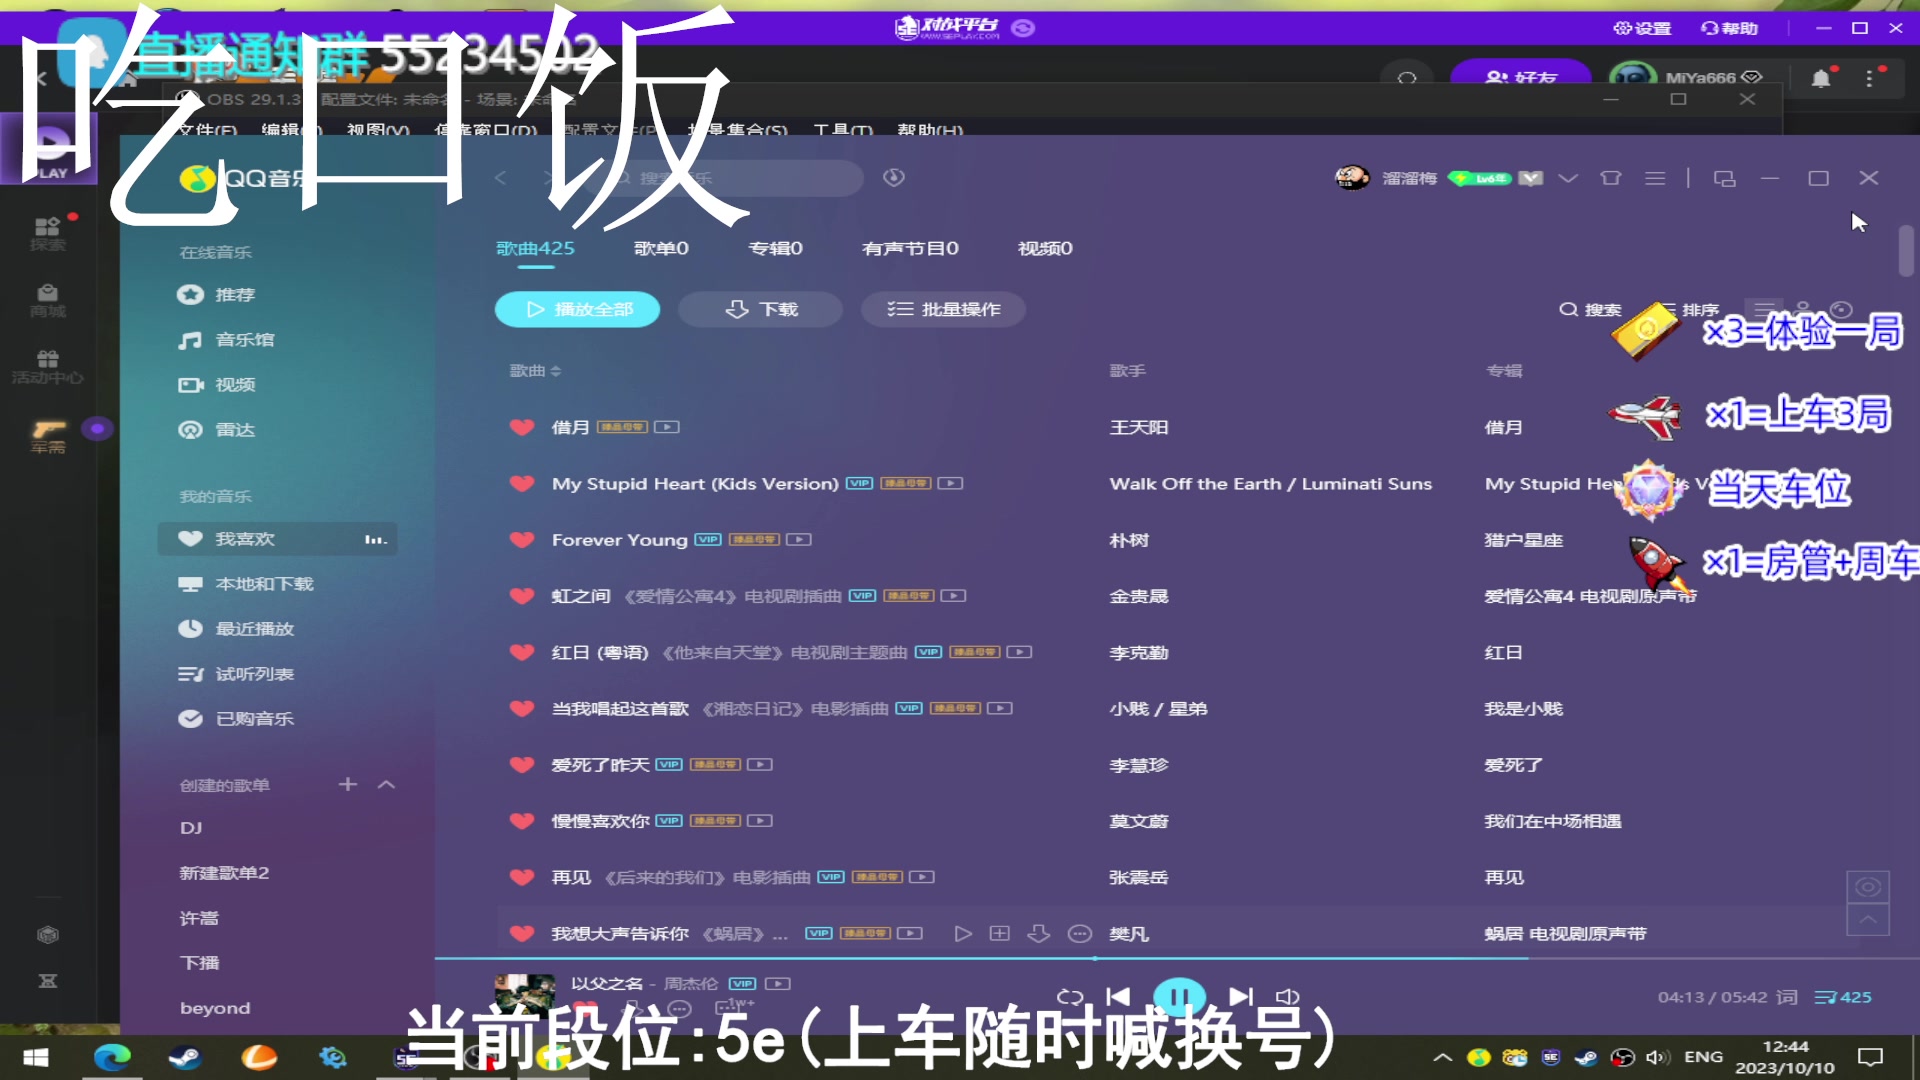The height and width of the screenshot is (1080, 1920).
Task: Expand the account dropdown chevron in QQ Music
Action: pos(1568,178)
